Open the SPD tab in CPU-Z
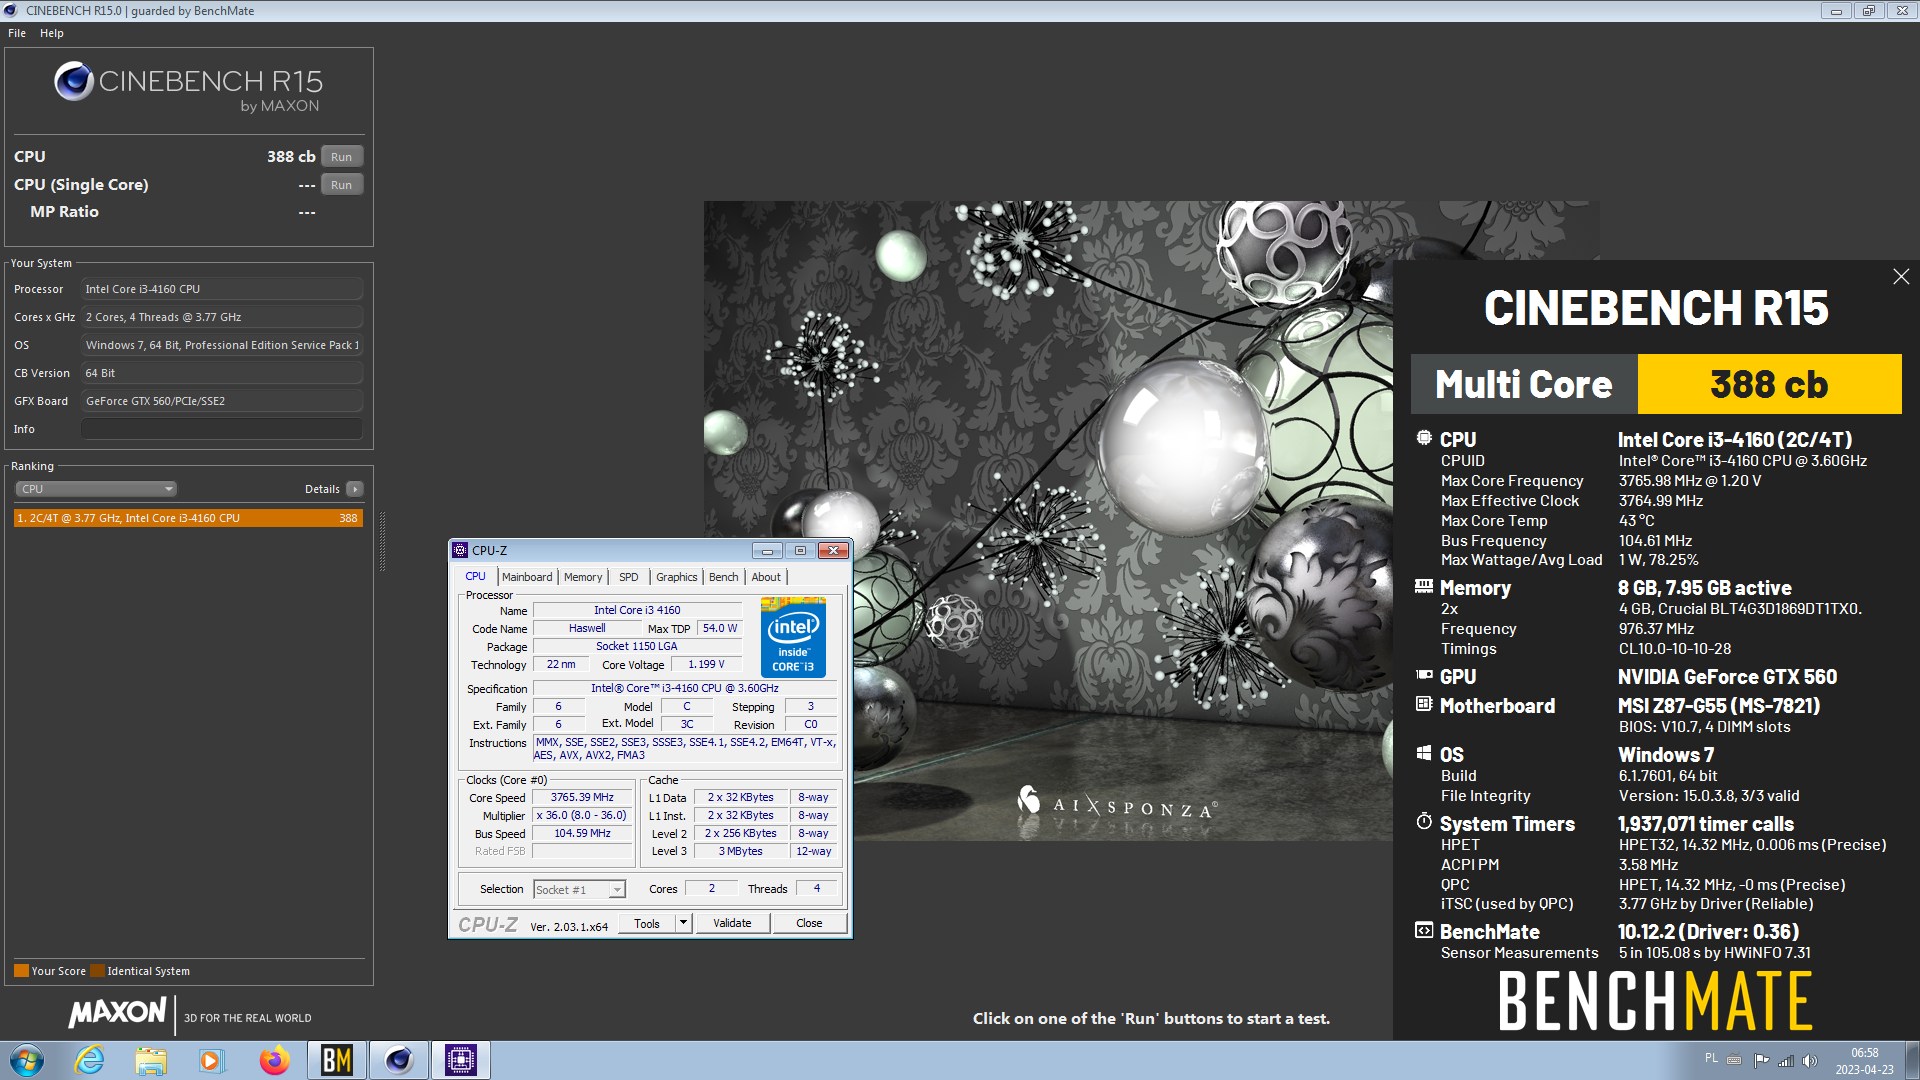Image resolution: width=1920 pixels, height=1080 pixels. (x=628, y=577)
